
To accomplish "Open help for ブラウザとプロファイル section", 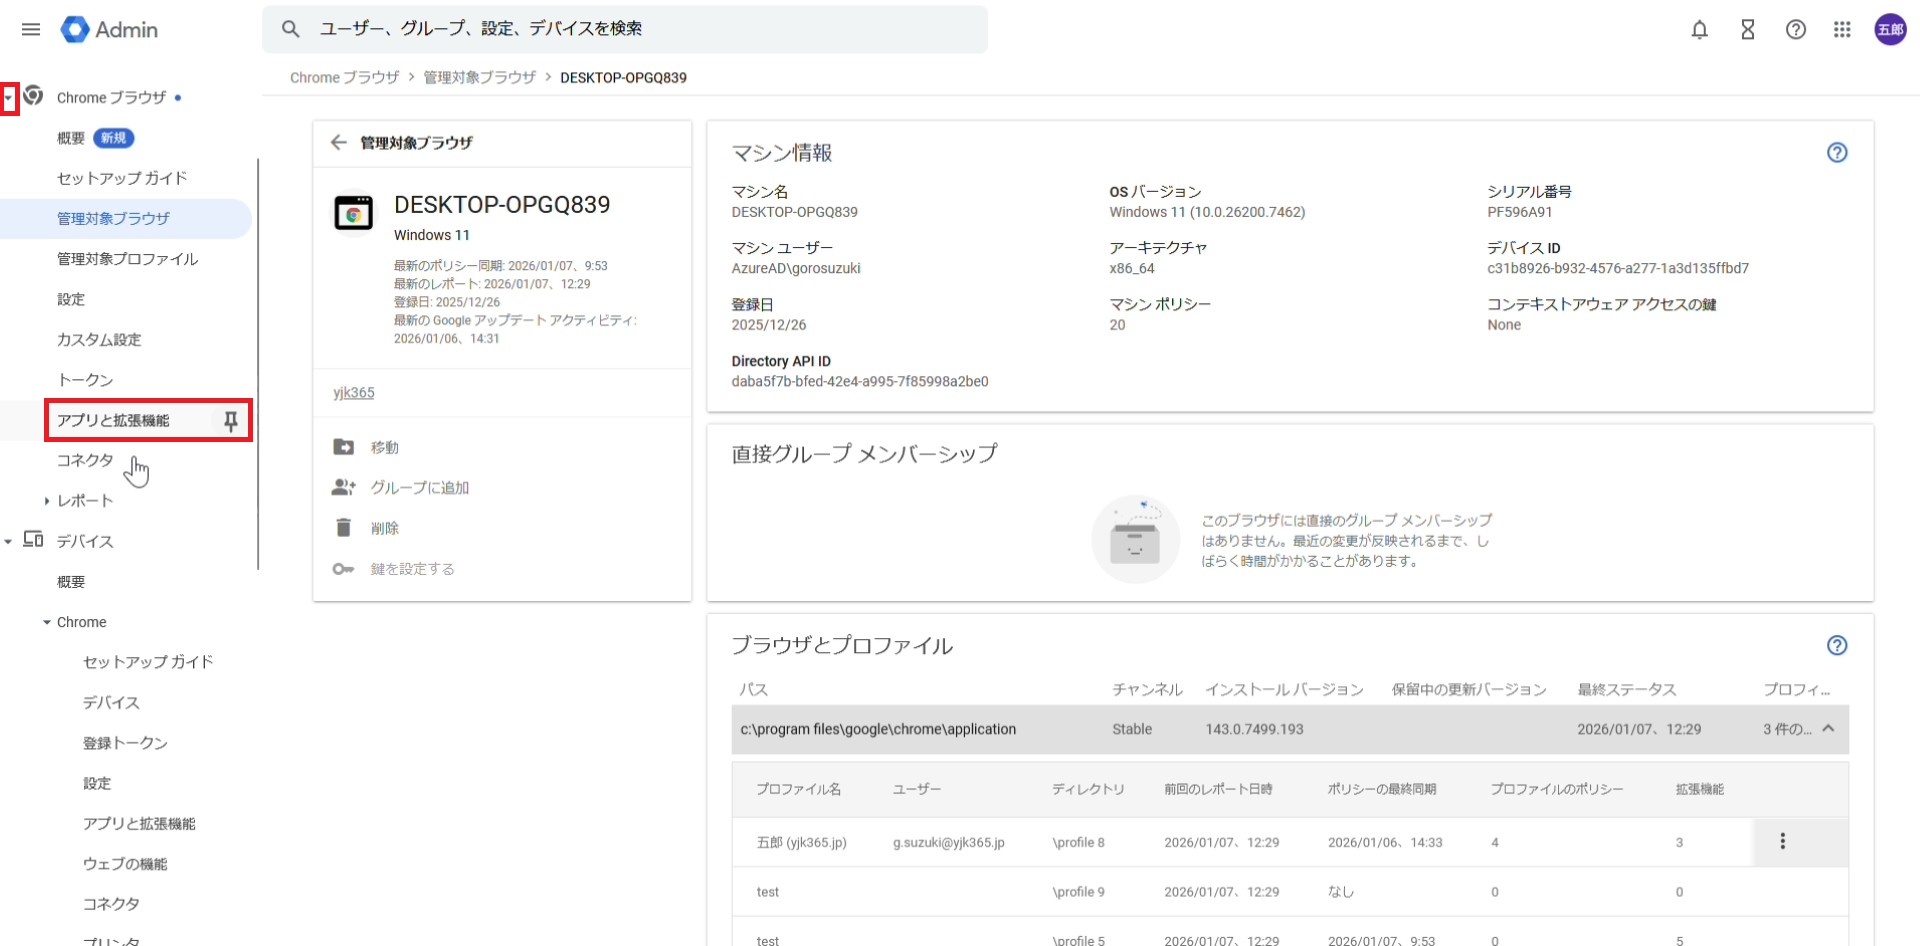I will pyautogui.click(x=1836, y=645).
